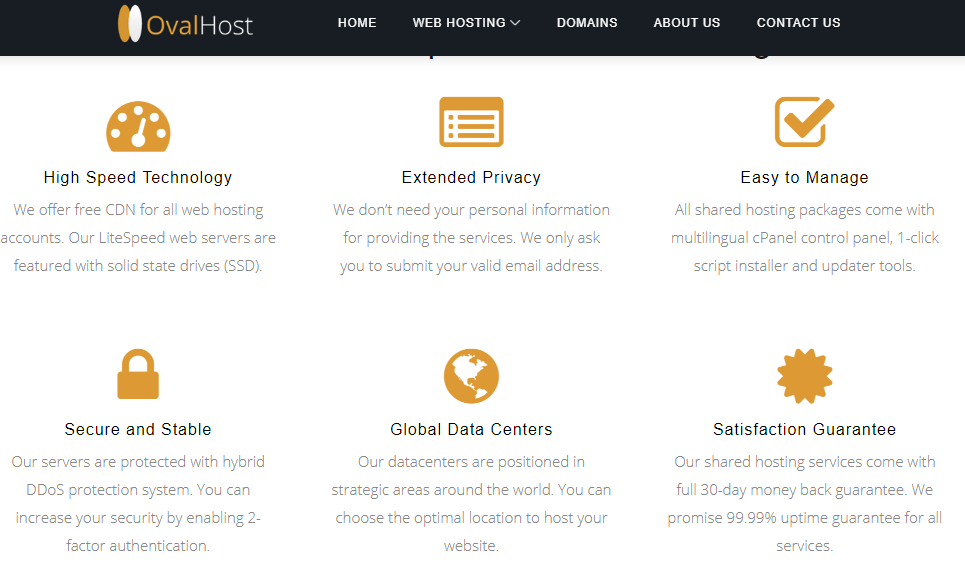
Task: Open the Home menu item
Action: [357, 23]
